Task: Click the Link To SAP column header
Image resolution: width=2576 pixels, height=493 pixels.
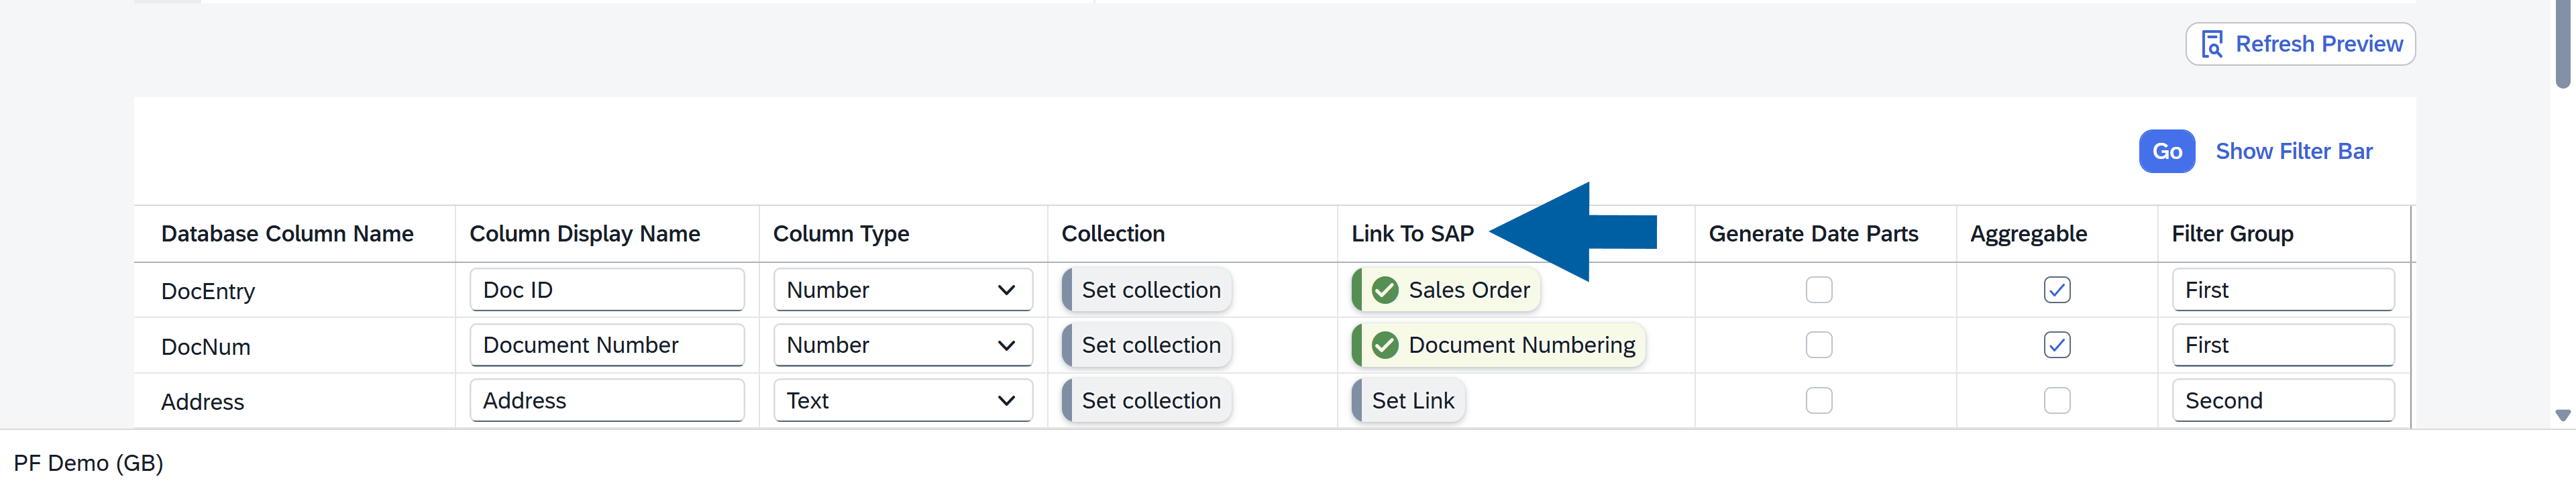Action: 1411,234
